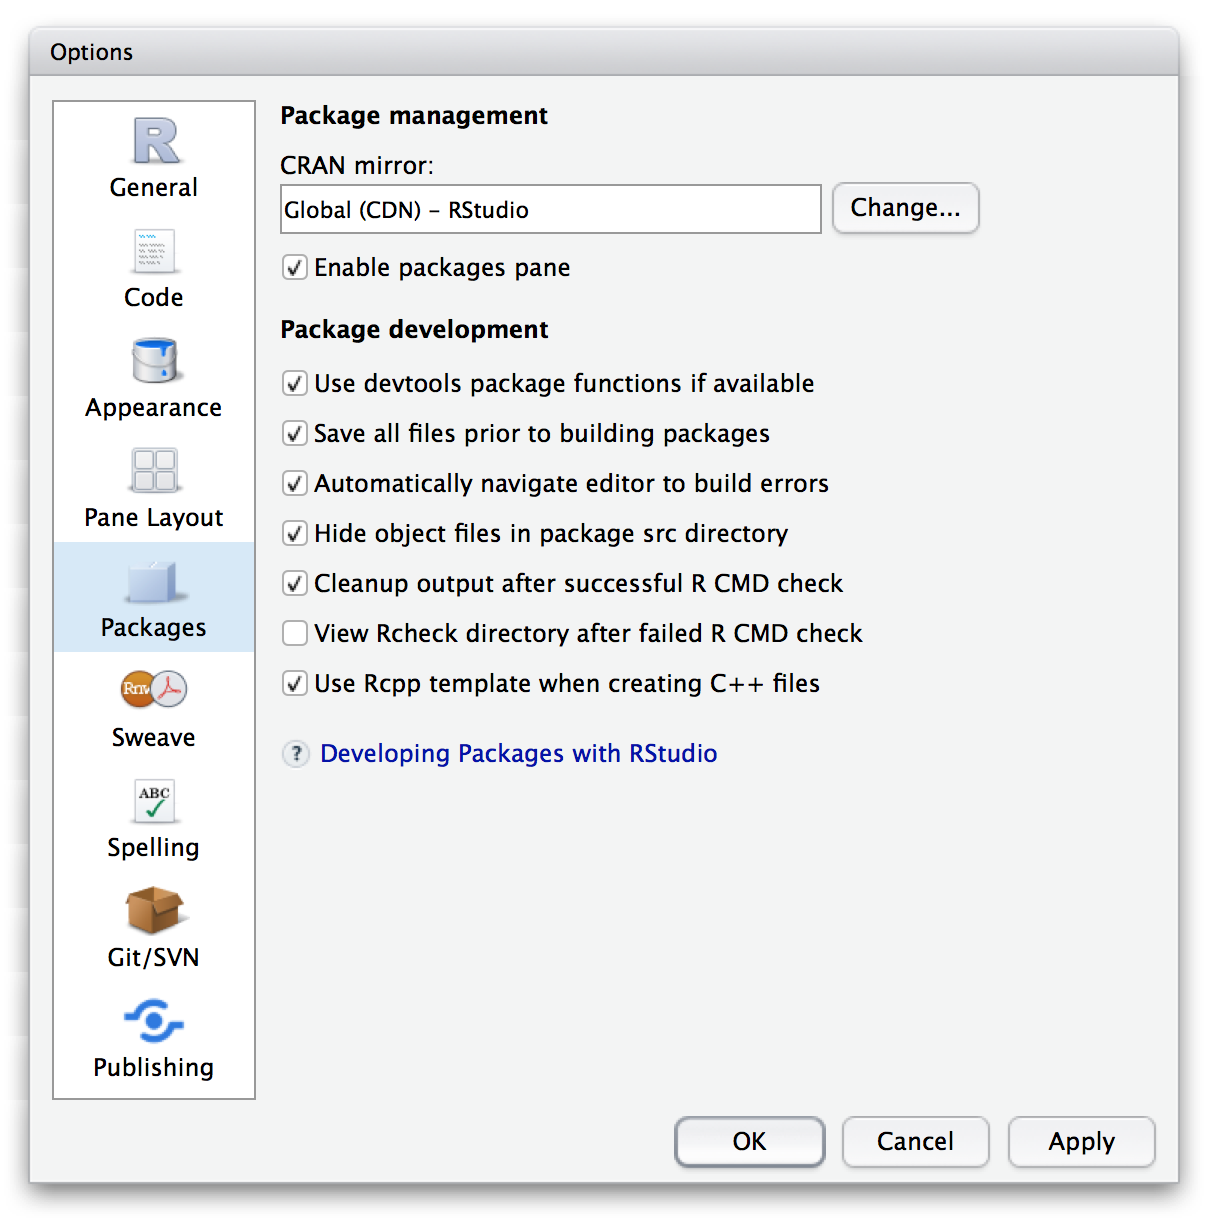Screen dimensions: 1214x1226
Task: Uncheck Cleanup output after successful check
Action: click(294, 583)
